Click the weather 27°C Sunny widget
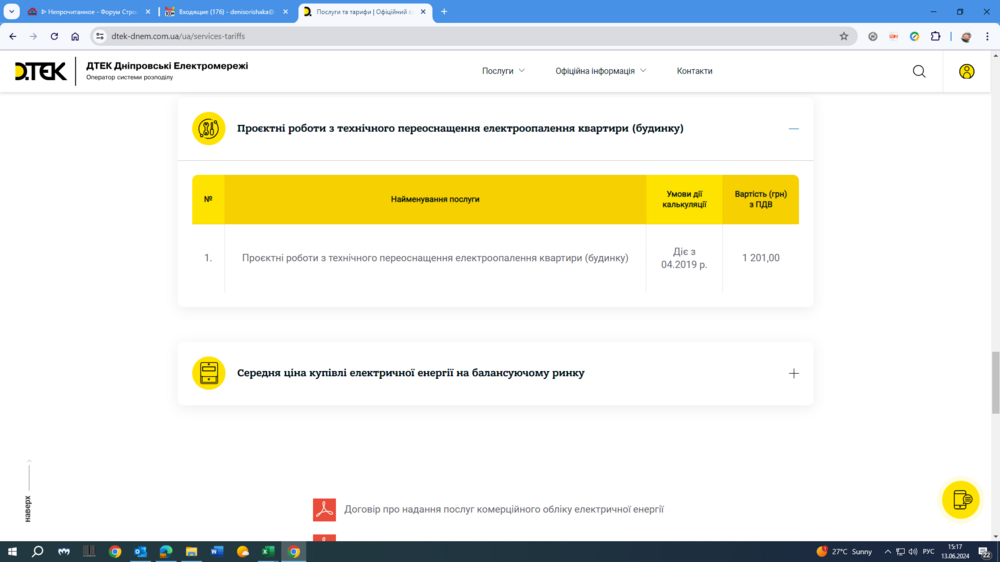The width and height of the screenshot is (1000, 562). [844, 551]
